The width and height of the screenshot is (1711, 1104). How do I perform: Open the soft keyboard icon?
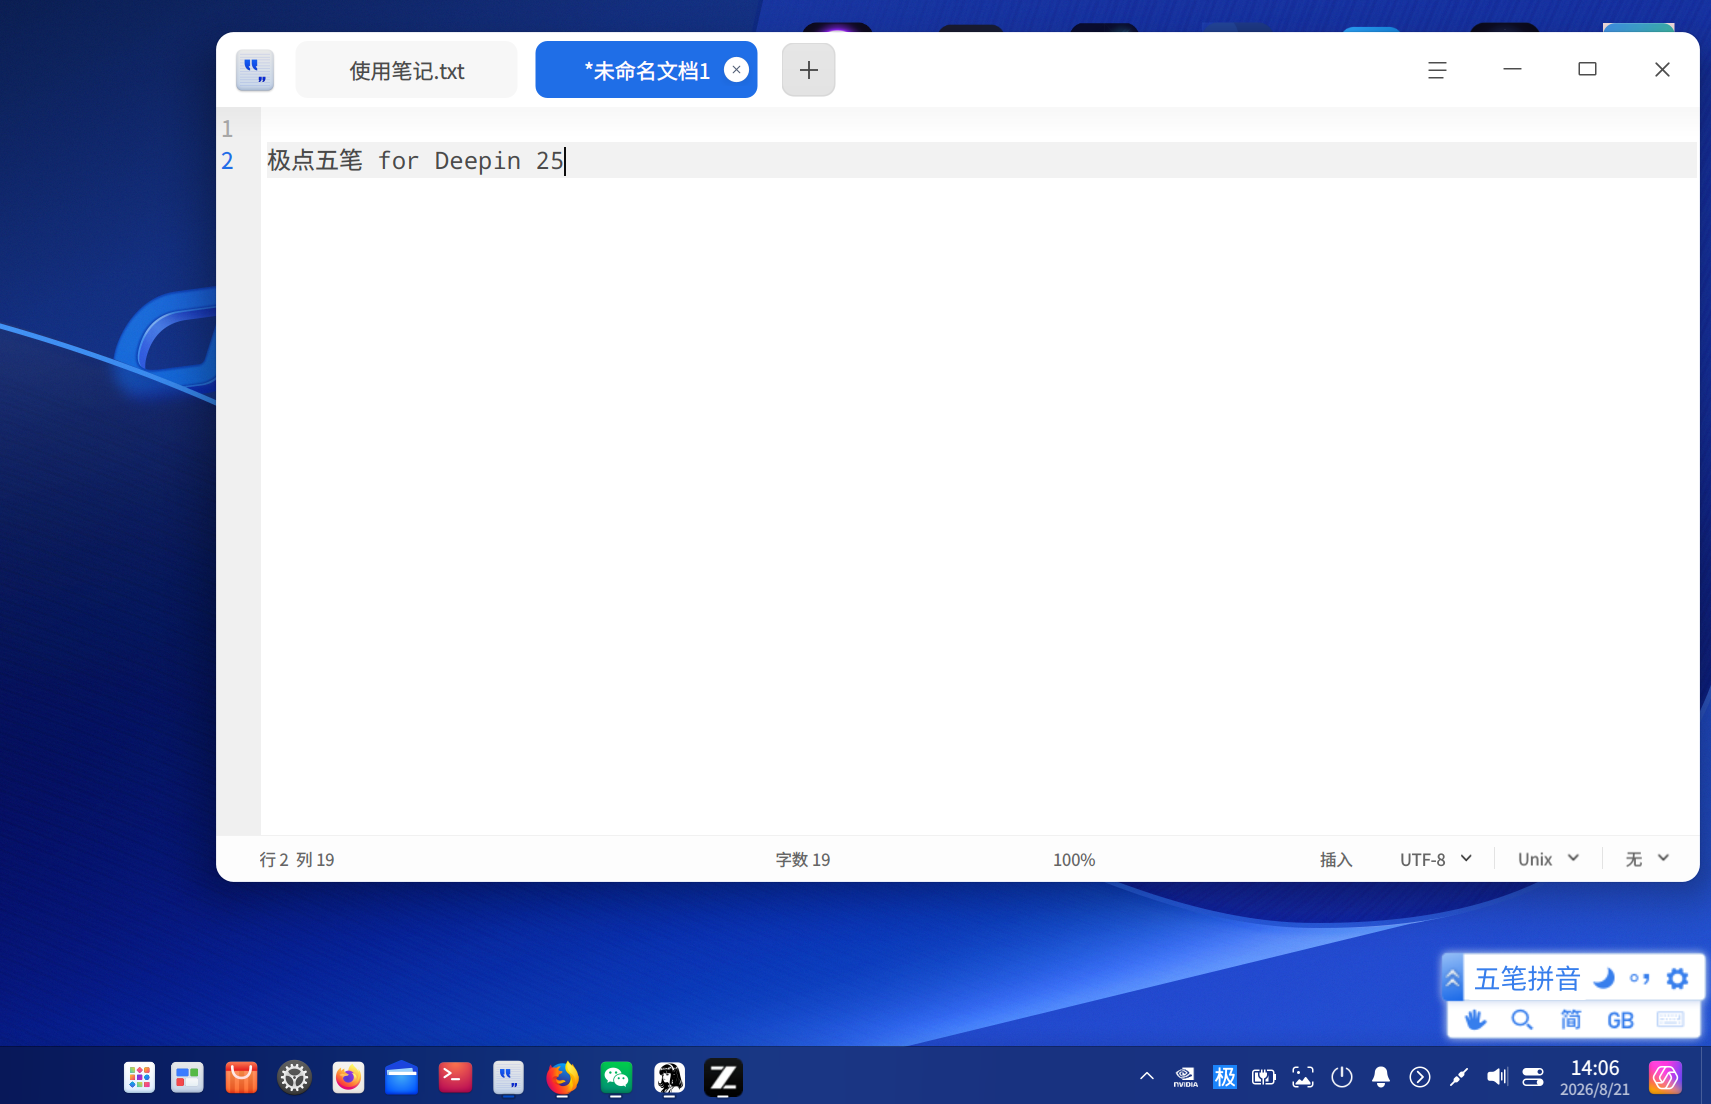(1670, 1019)
